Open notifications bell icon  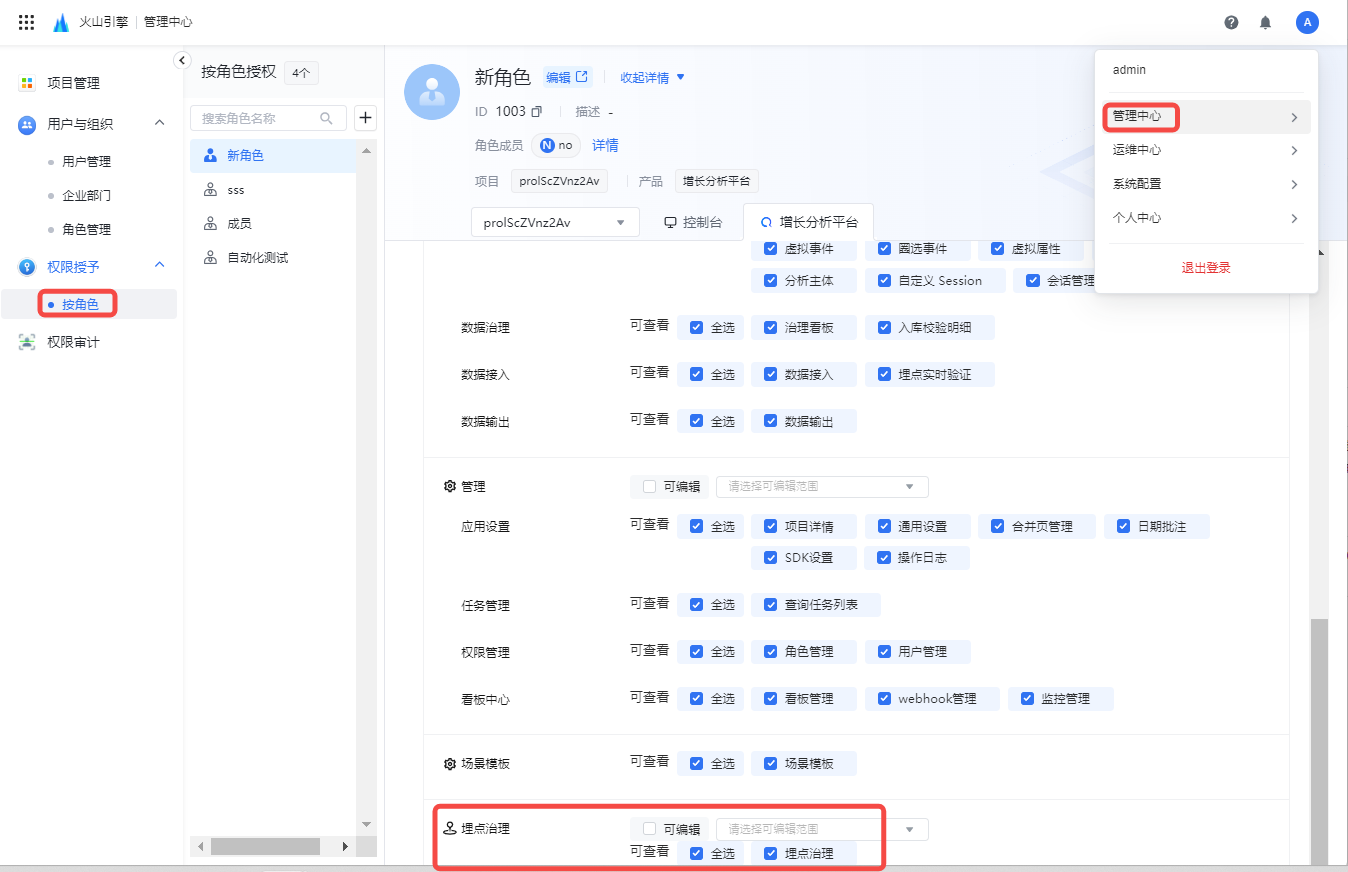(x=1266, y=22)
